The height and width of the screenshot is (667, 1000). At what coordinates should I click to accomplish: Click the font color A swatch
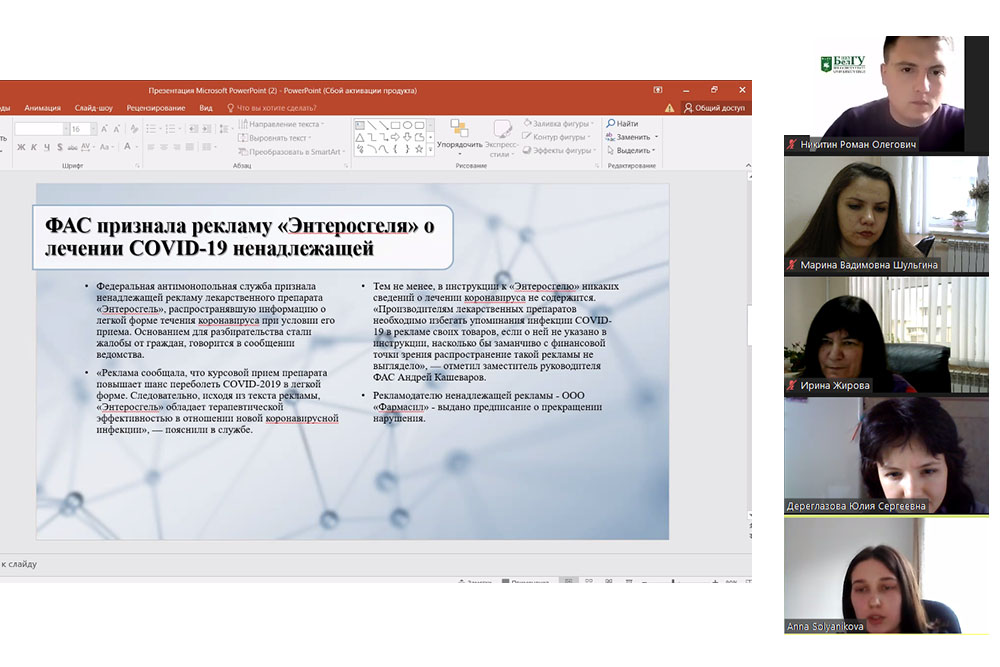coord(127,148)
